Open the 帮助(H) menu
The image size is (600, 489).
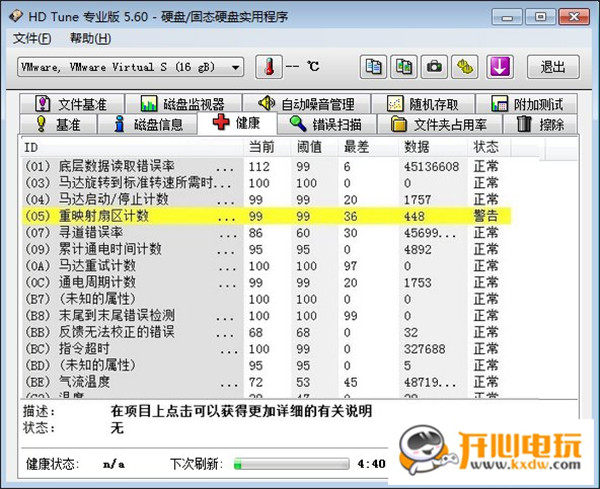pyautogui.click(x=88, y=38)
